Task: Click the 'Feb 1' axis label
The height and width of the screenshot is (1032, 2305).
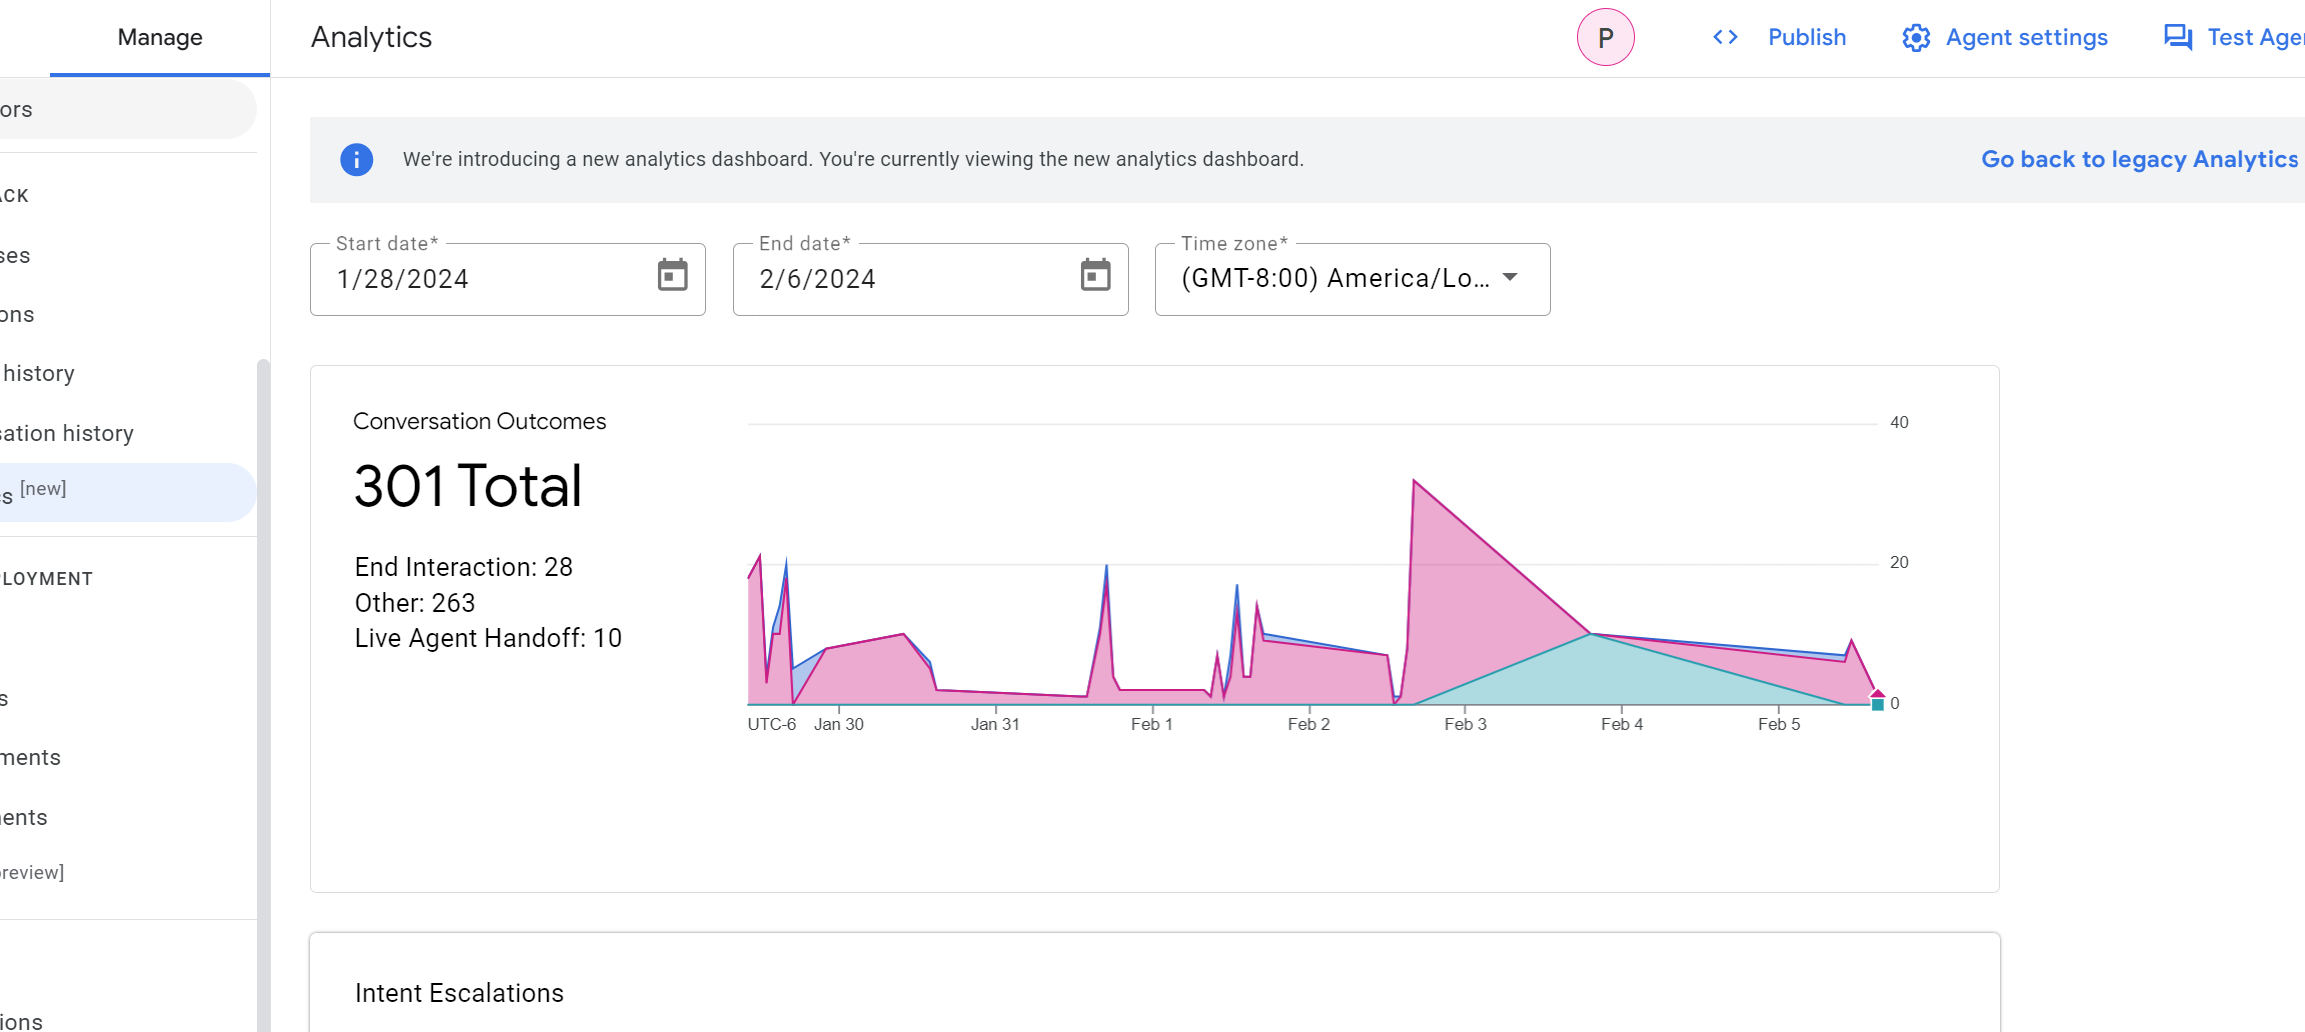Action: click(1152, 724)
